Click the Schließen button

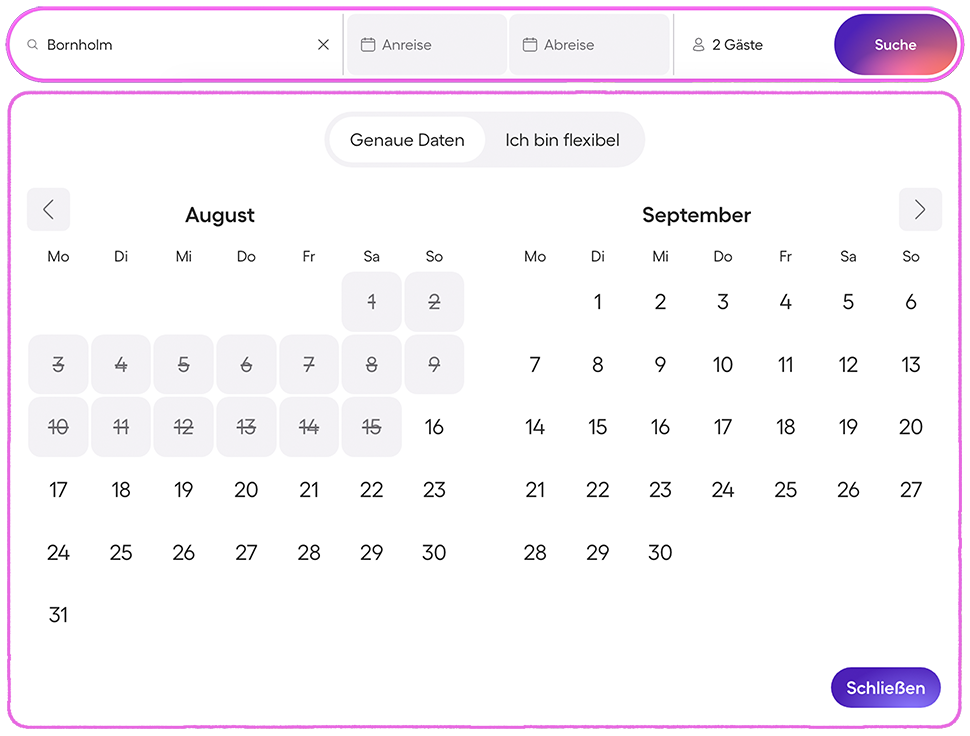(x=885, y=688)
